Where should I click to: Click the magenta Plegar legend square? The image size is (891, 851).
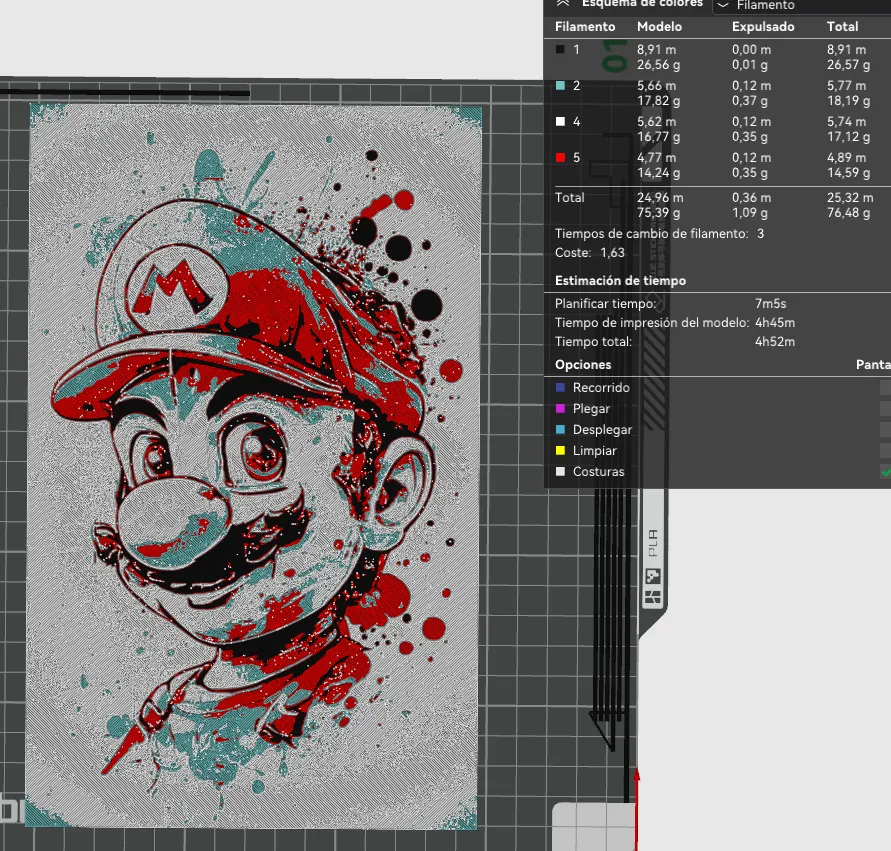point(562,408)
